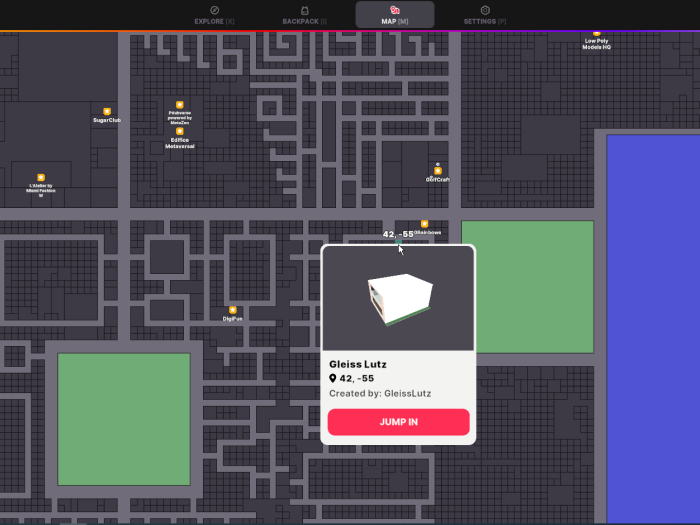Click the Gleiss Lutz title in popup

358,364
